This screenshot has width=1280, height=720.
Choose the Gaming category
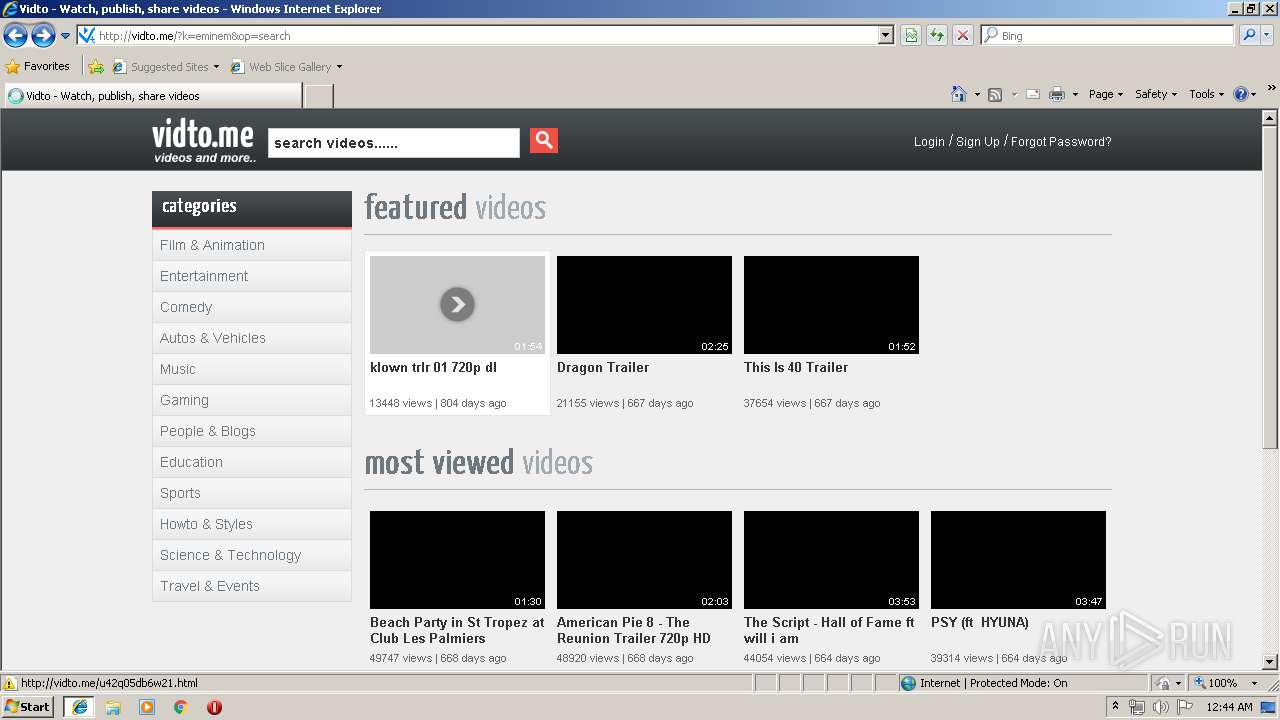(x=252, y=400)
